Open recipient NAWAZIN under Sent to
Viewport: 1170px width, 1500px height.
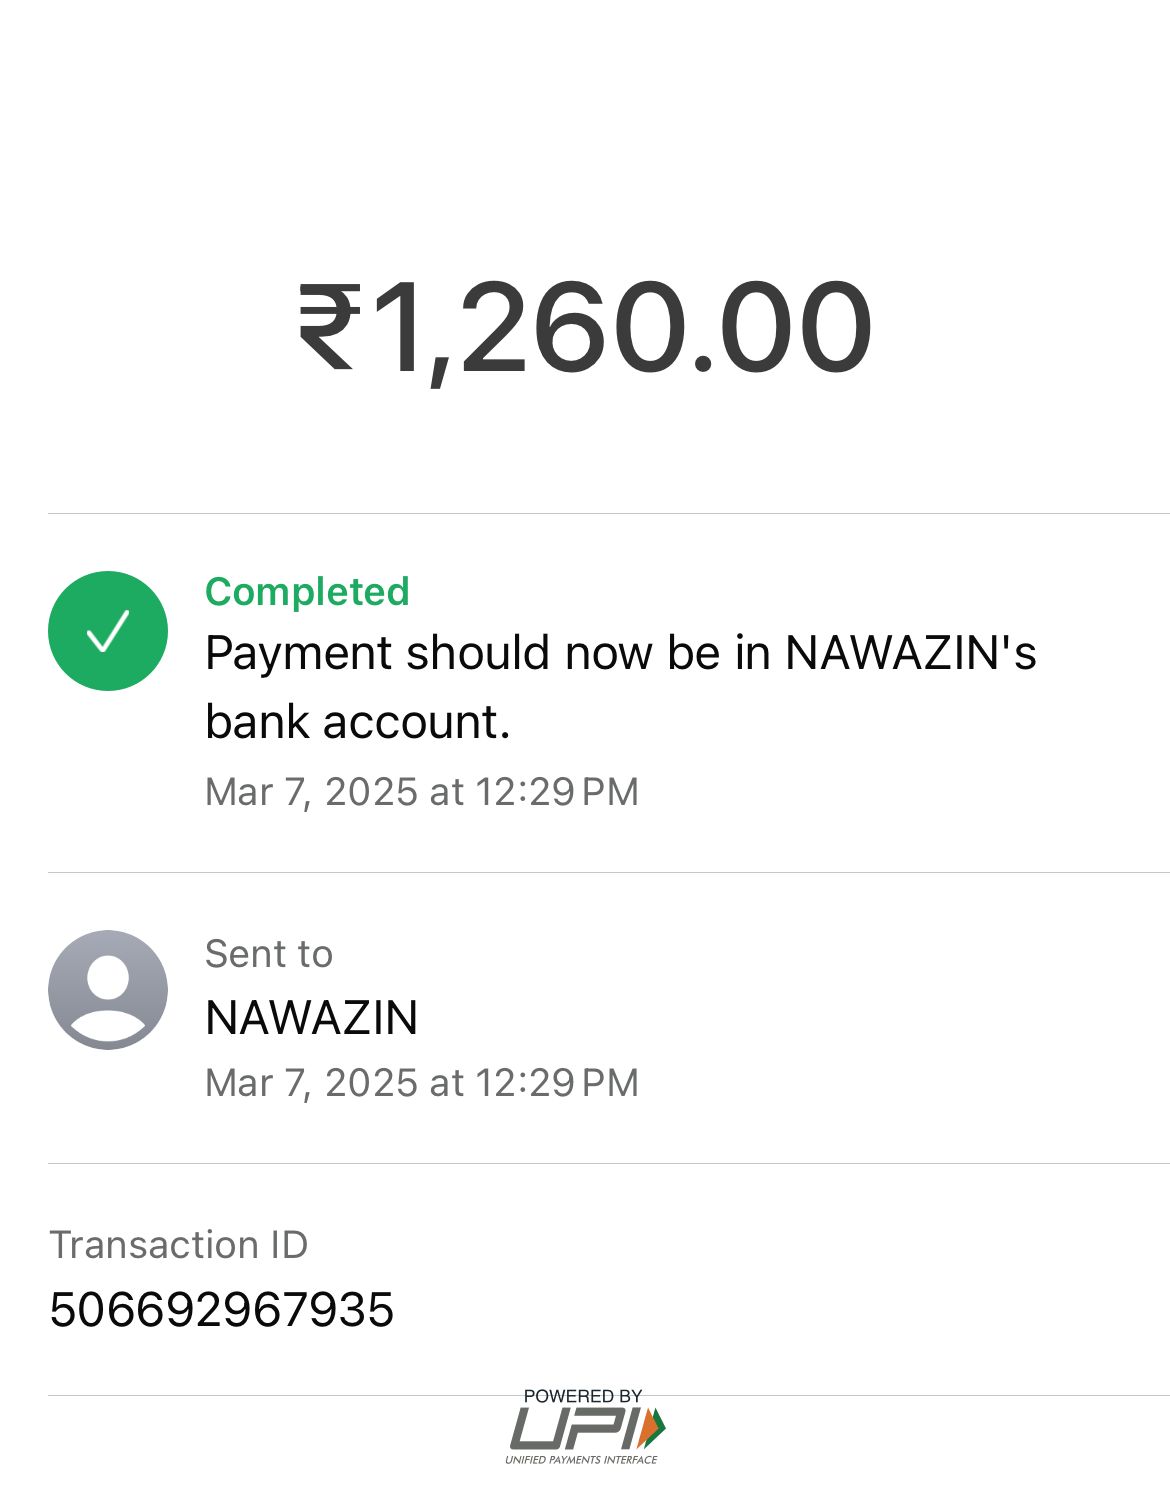tap(311, 1018)
